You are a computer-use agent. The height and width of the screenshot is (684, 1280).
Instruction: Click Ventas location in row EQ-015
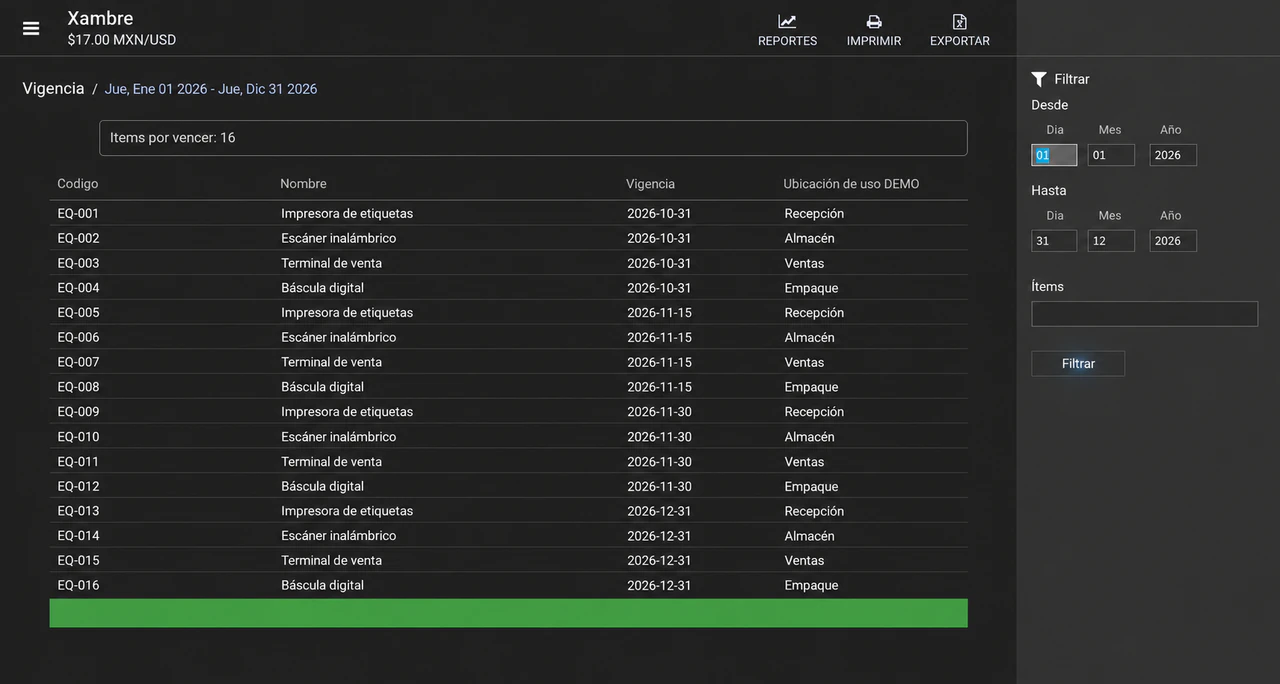point(804,560)
